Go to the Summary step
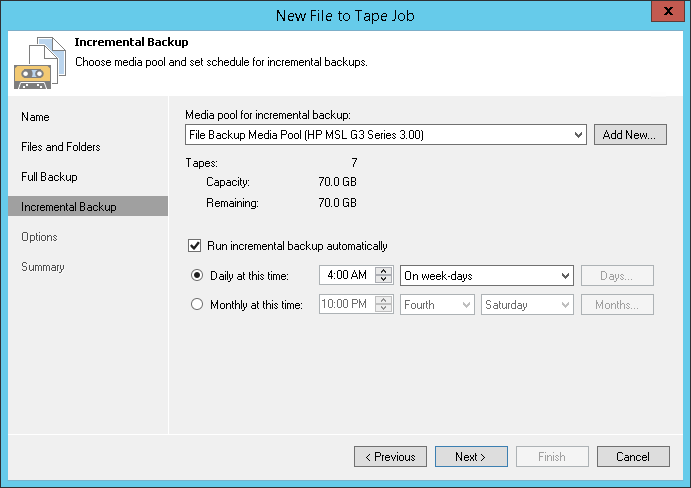691x488 pixels. point(43,267)
